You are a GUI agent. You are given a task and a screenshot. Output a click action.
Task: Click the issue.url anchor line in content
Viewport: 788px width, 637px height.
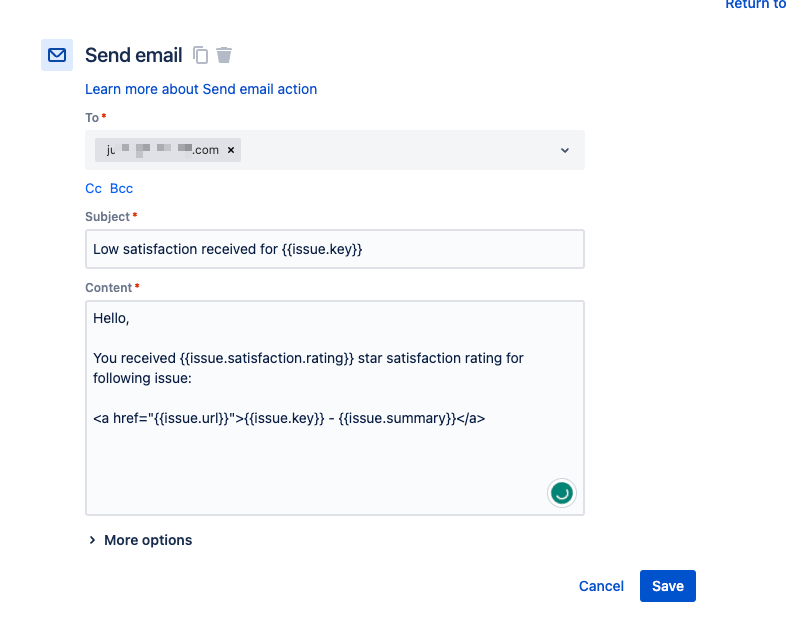(x=289, y=418)
